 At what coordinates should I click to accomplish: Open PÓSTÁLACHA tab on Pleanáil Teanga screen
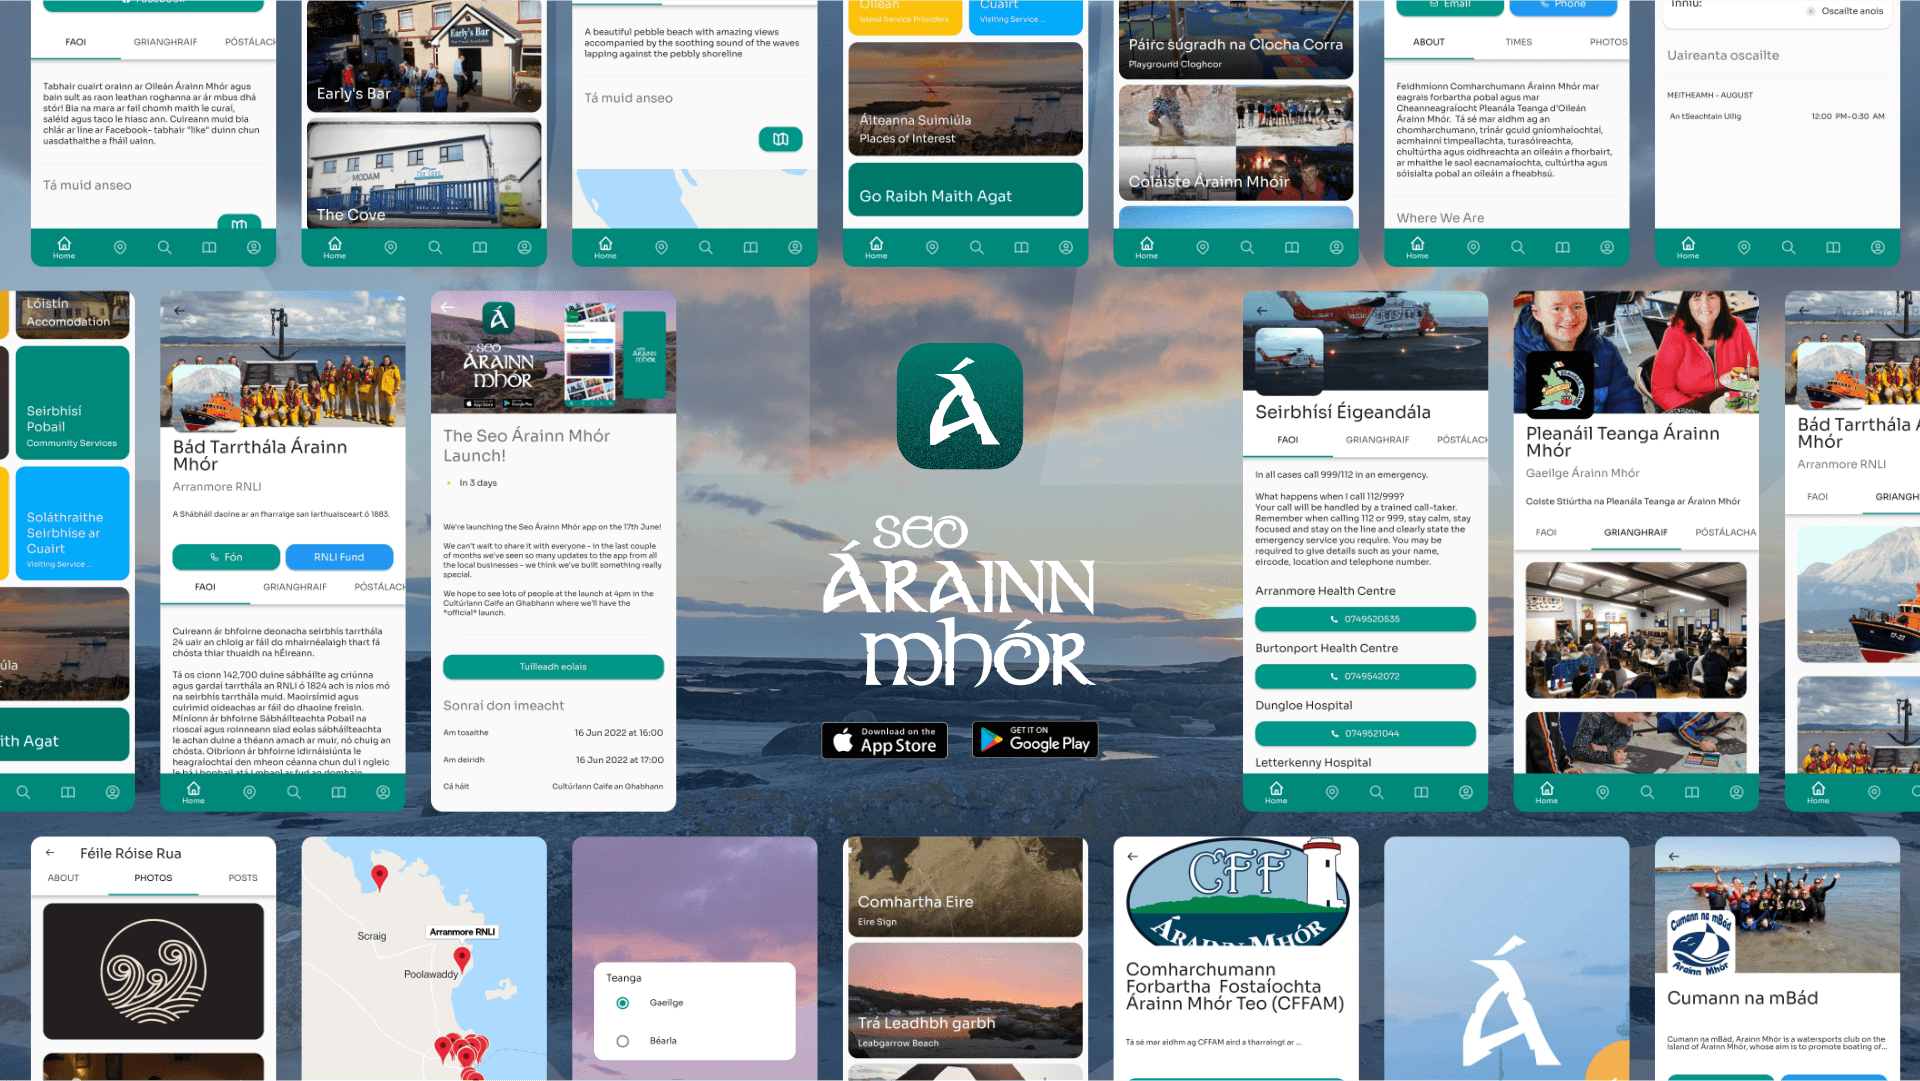[x=1725, y=533]
